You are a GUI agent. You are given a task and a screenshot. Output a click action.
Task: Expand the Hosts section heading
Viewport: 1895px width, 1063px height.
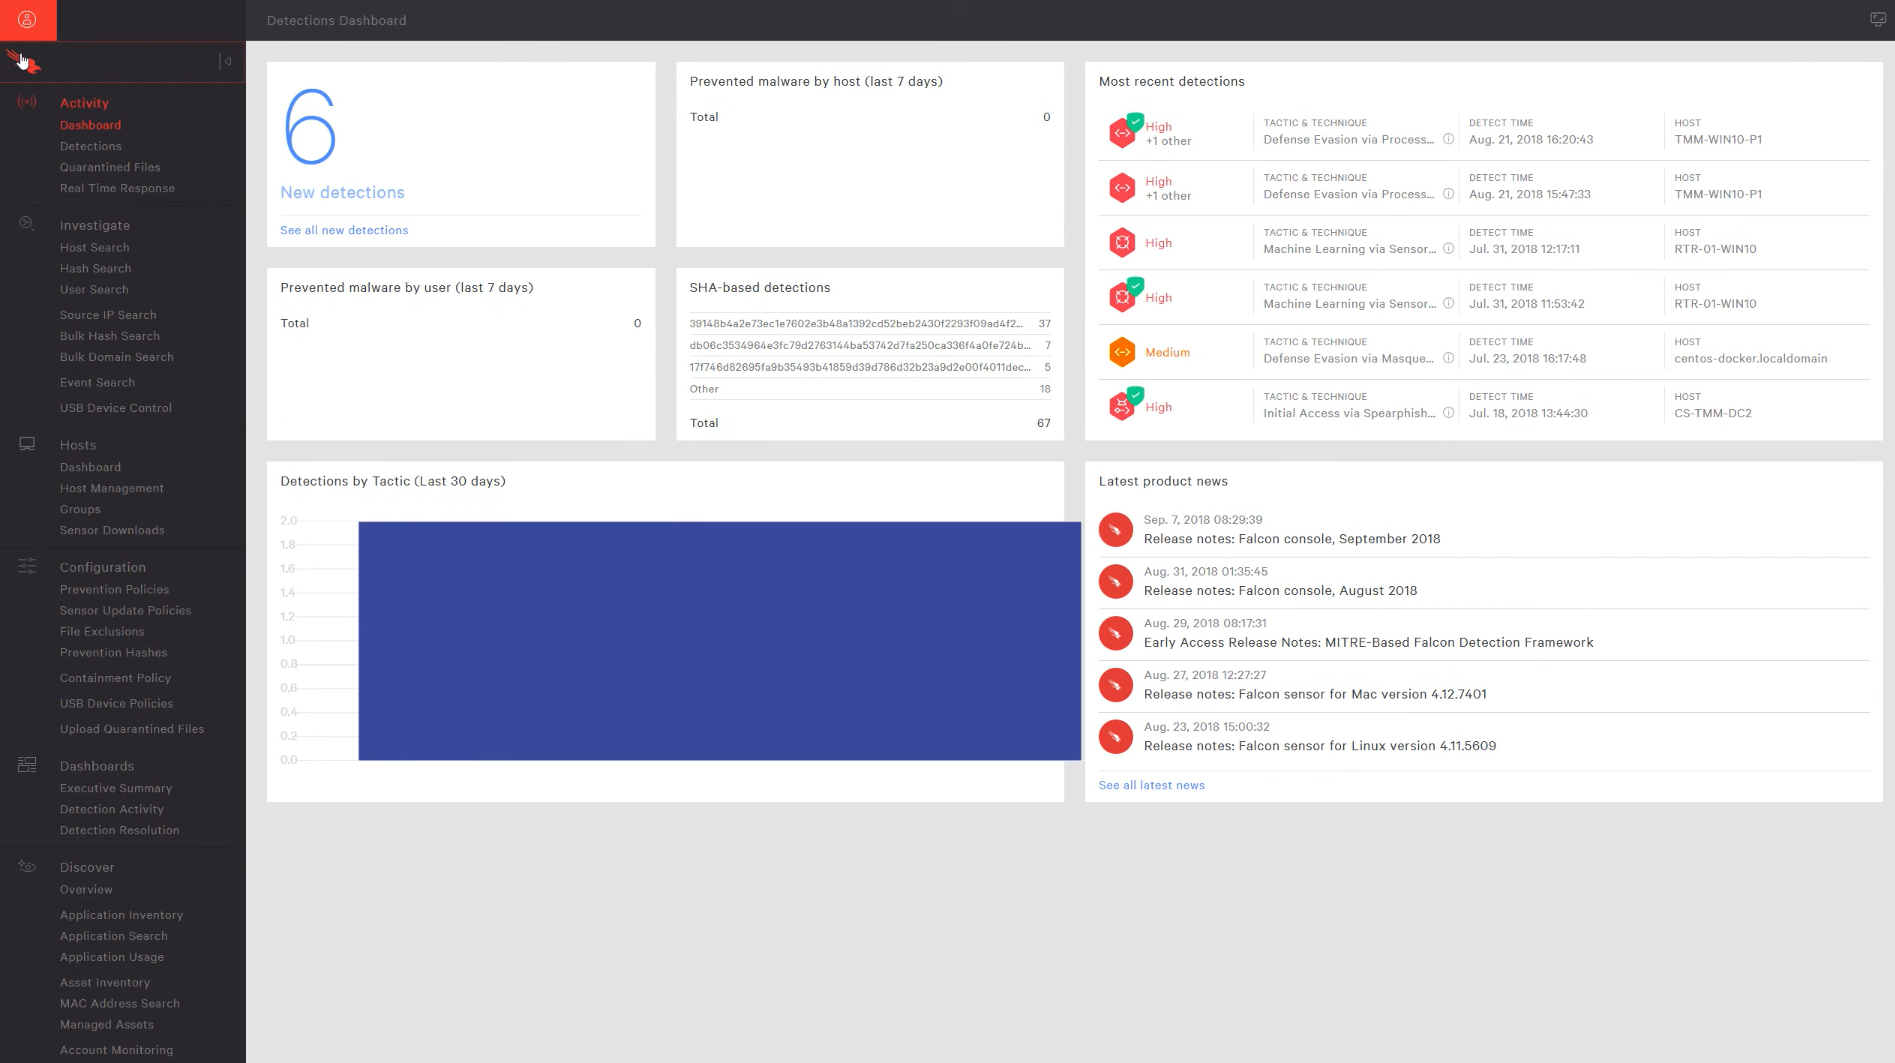[78, 445]
